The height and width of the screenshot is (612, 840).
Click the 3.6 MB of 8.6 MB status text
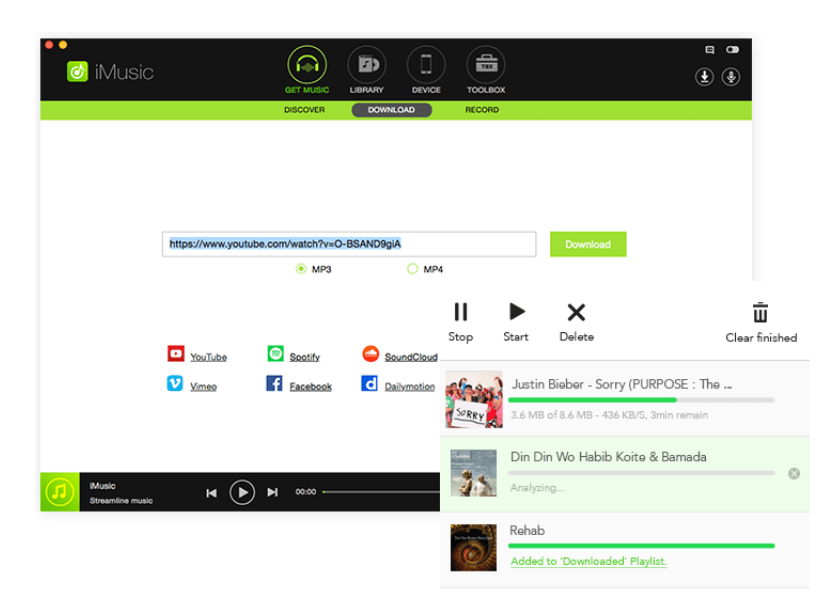pos(609,415)
